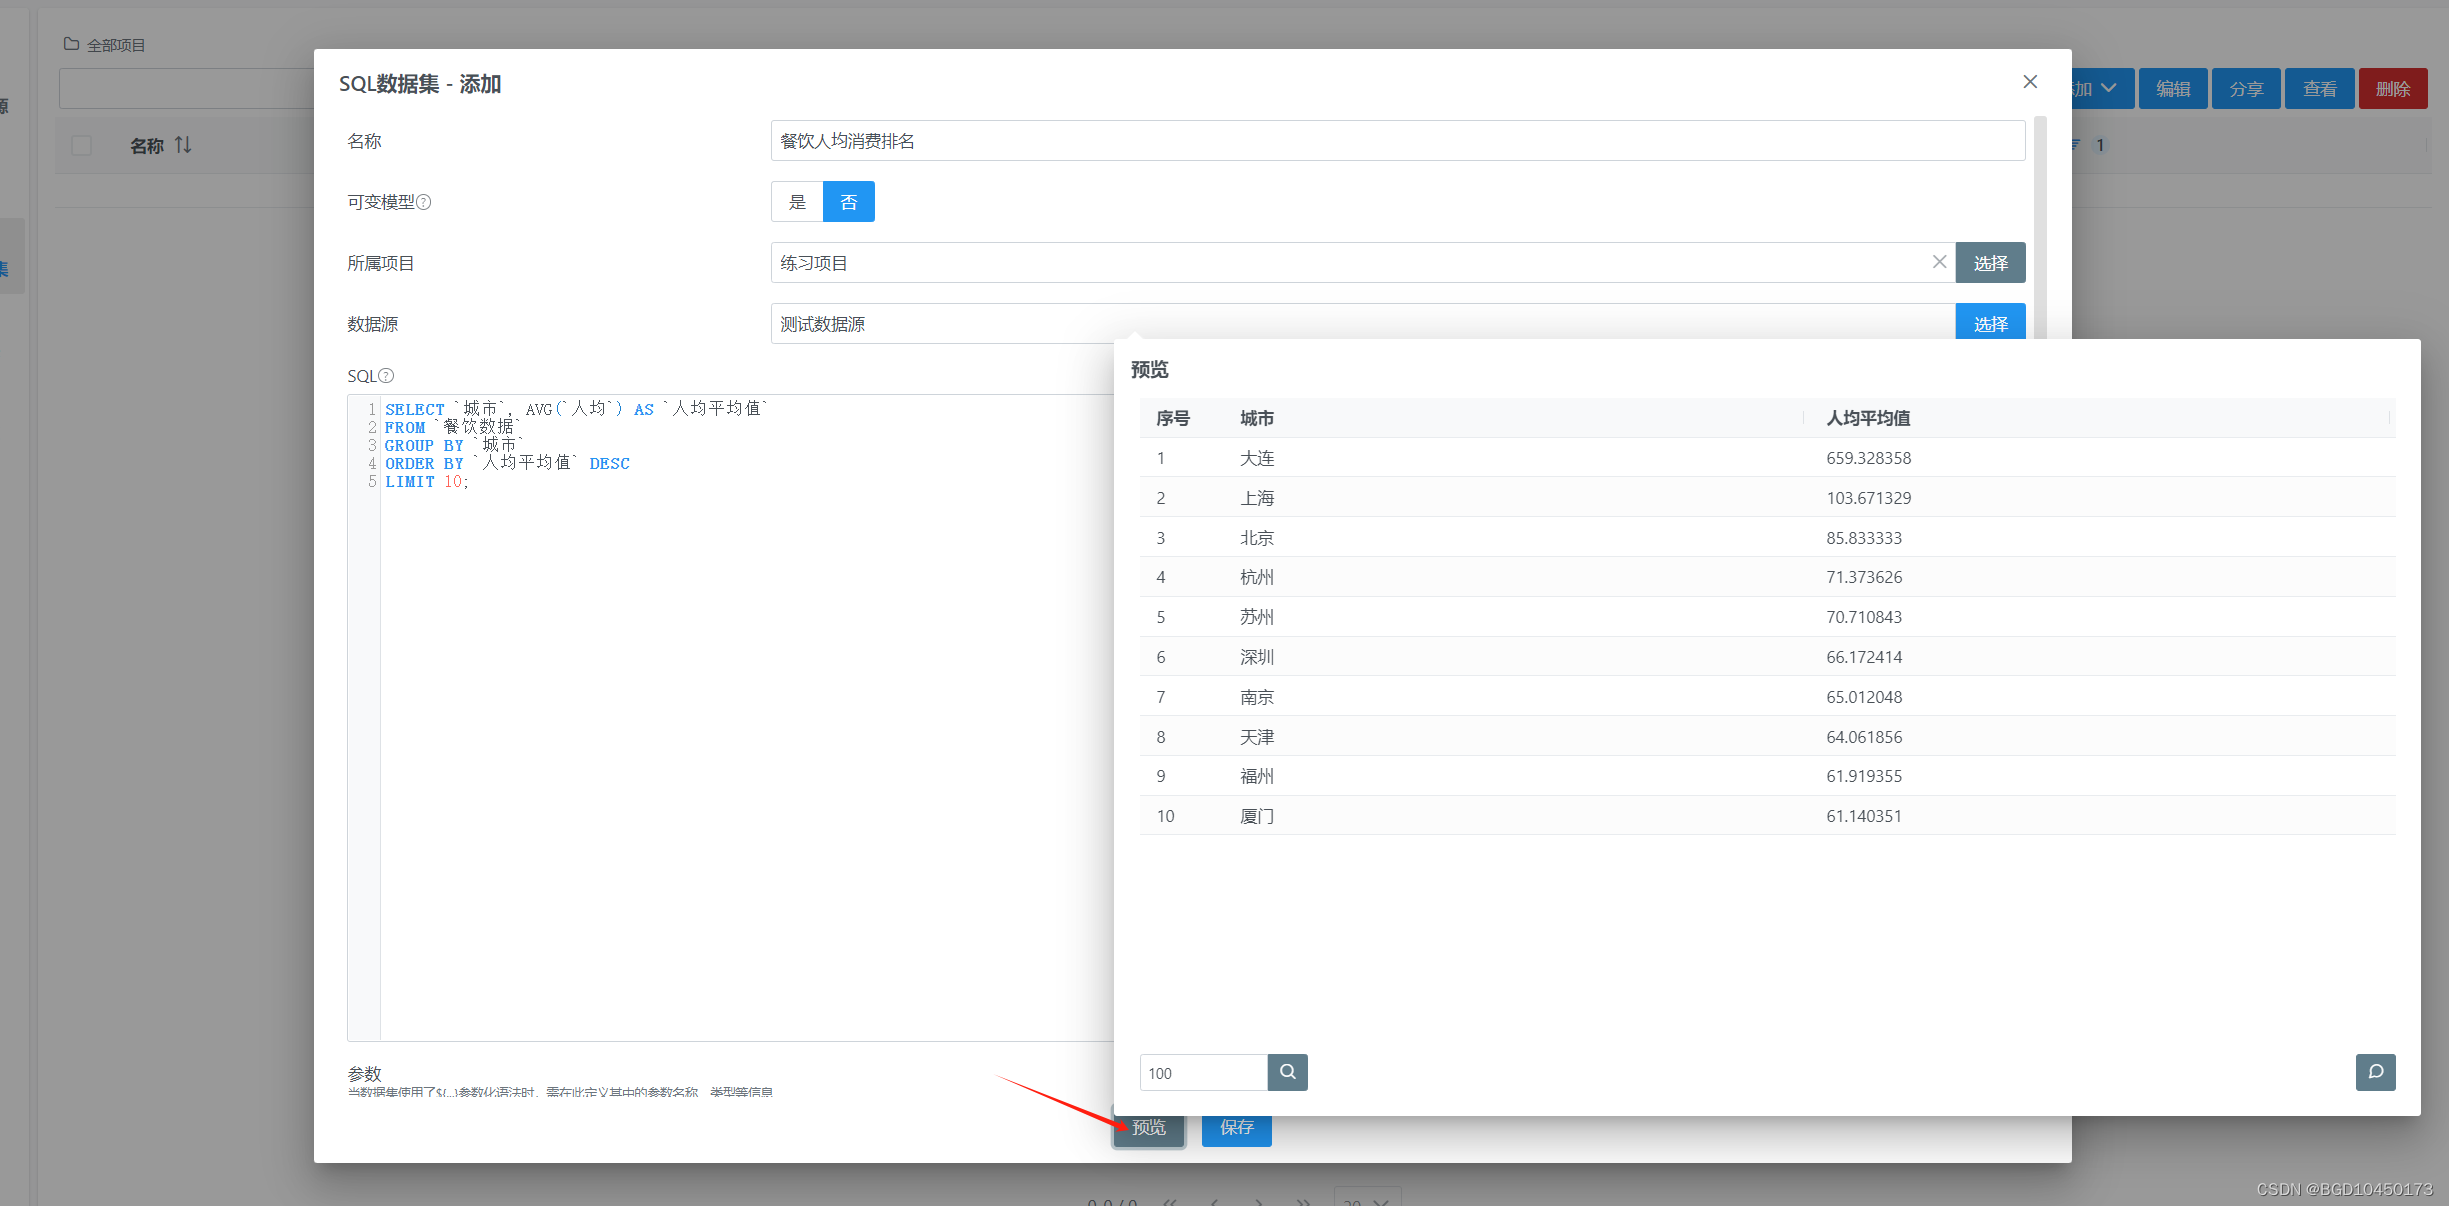
Task: Click 选择 next to 测试数据源
Action: click(1989, 323)
